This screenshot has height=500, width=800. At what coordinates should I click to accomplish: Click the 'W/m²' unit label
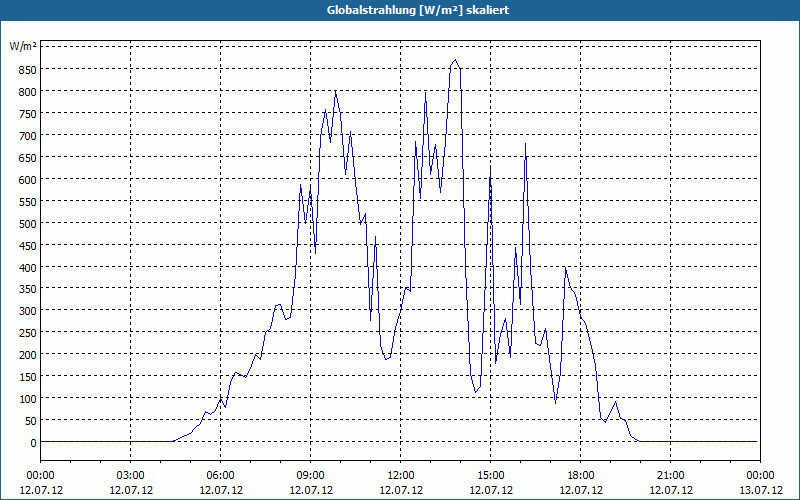pyautogui.click(x=23, y=46)
